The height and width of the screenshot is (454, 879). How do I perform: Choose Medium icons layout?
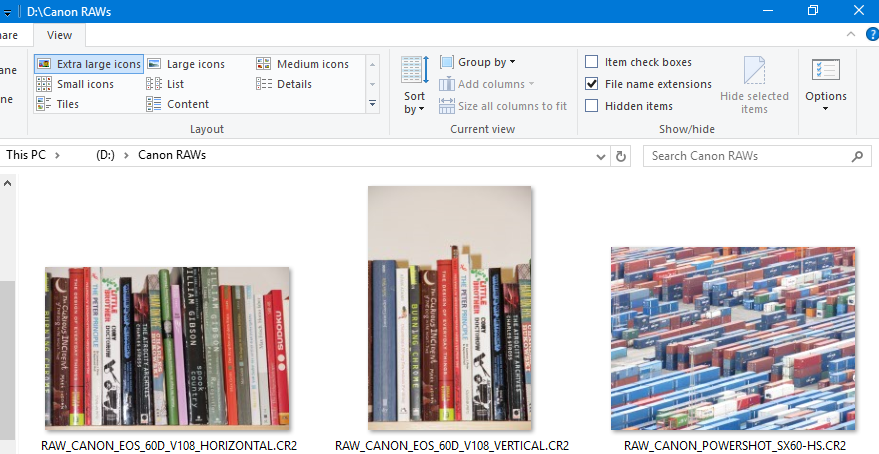[x=303, y=64]
